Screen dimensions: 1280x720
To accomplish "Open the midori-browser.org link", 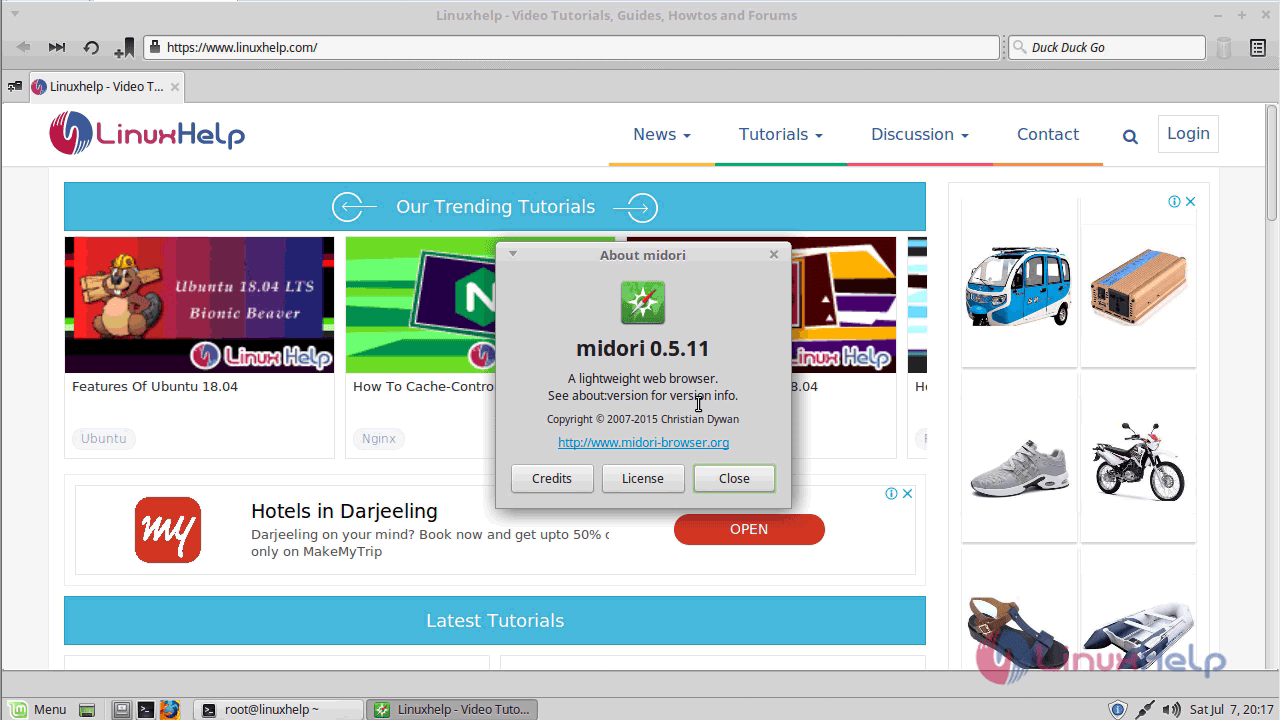I will coord(643,442).
